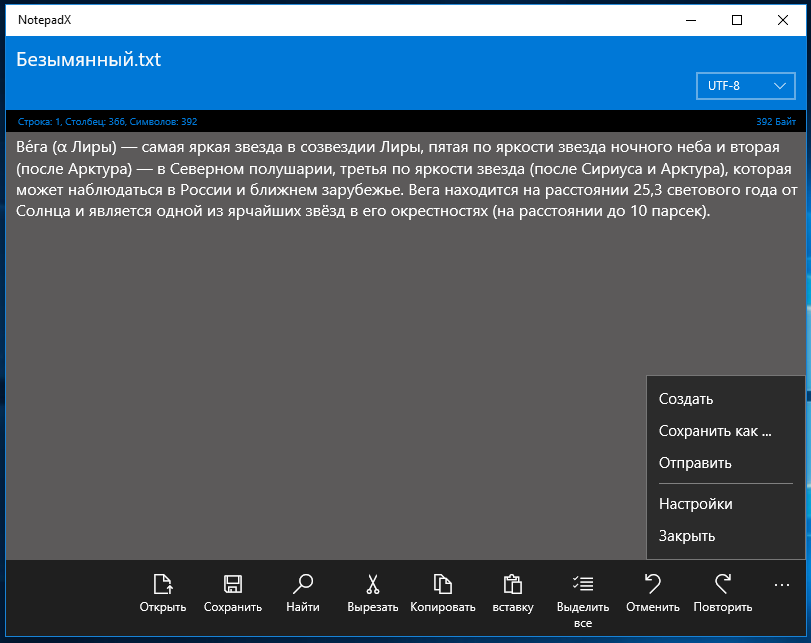Click the status text Строка: 1, Столбец: 366

(x=71, y=122)
